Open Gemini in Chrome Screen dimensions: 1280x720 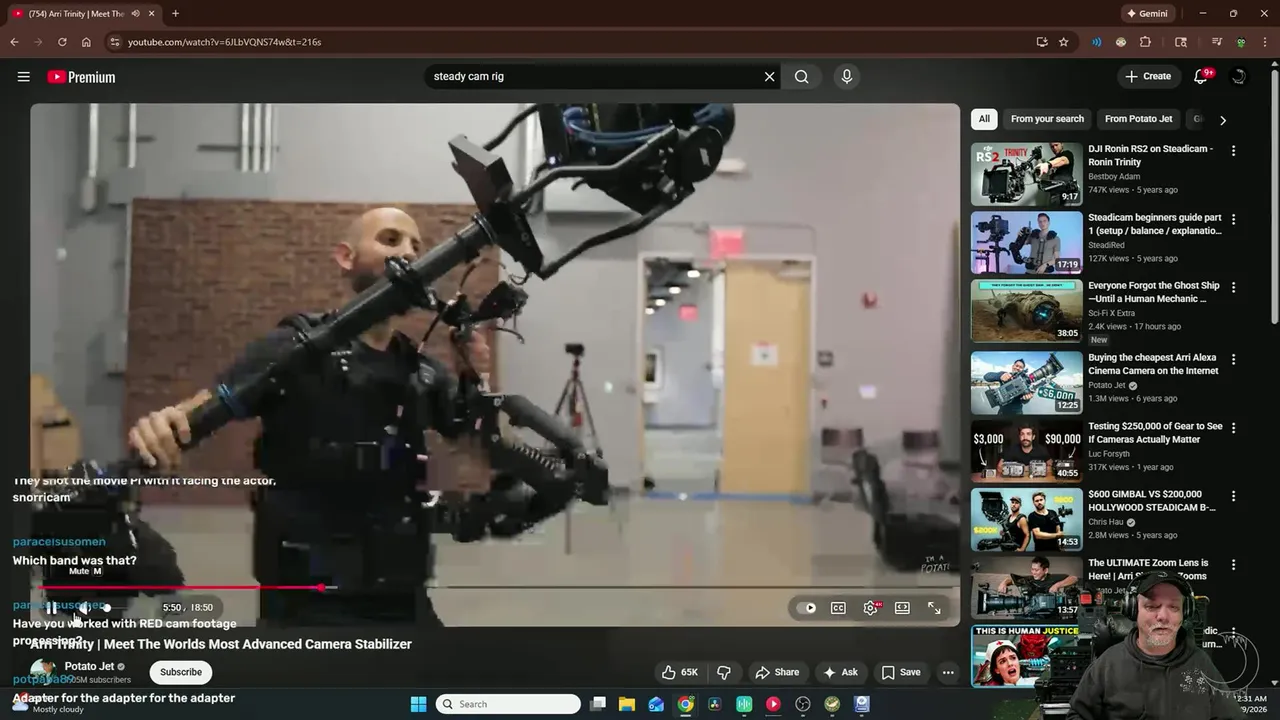tap(1147, 14)
